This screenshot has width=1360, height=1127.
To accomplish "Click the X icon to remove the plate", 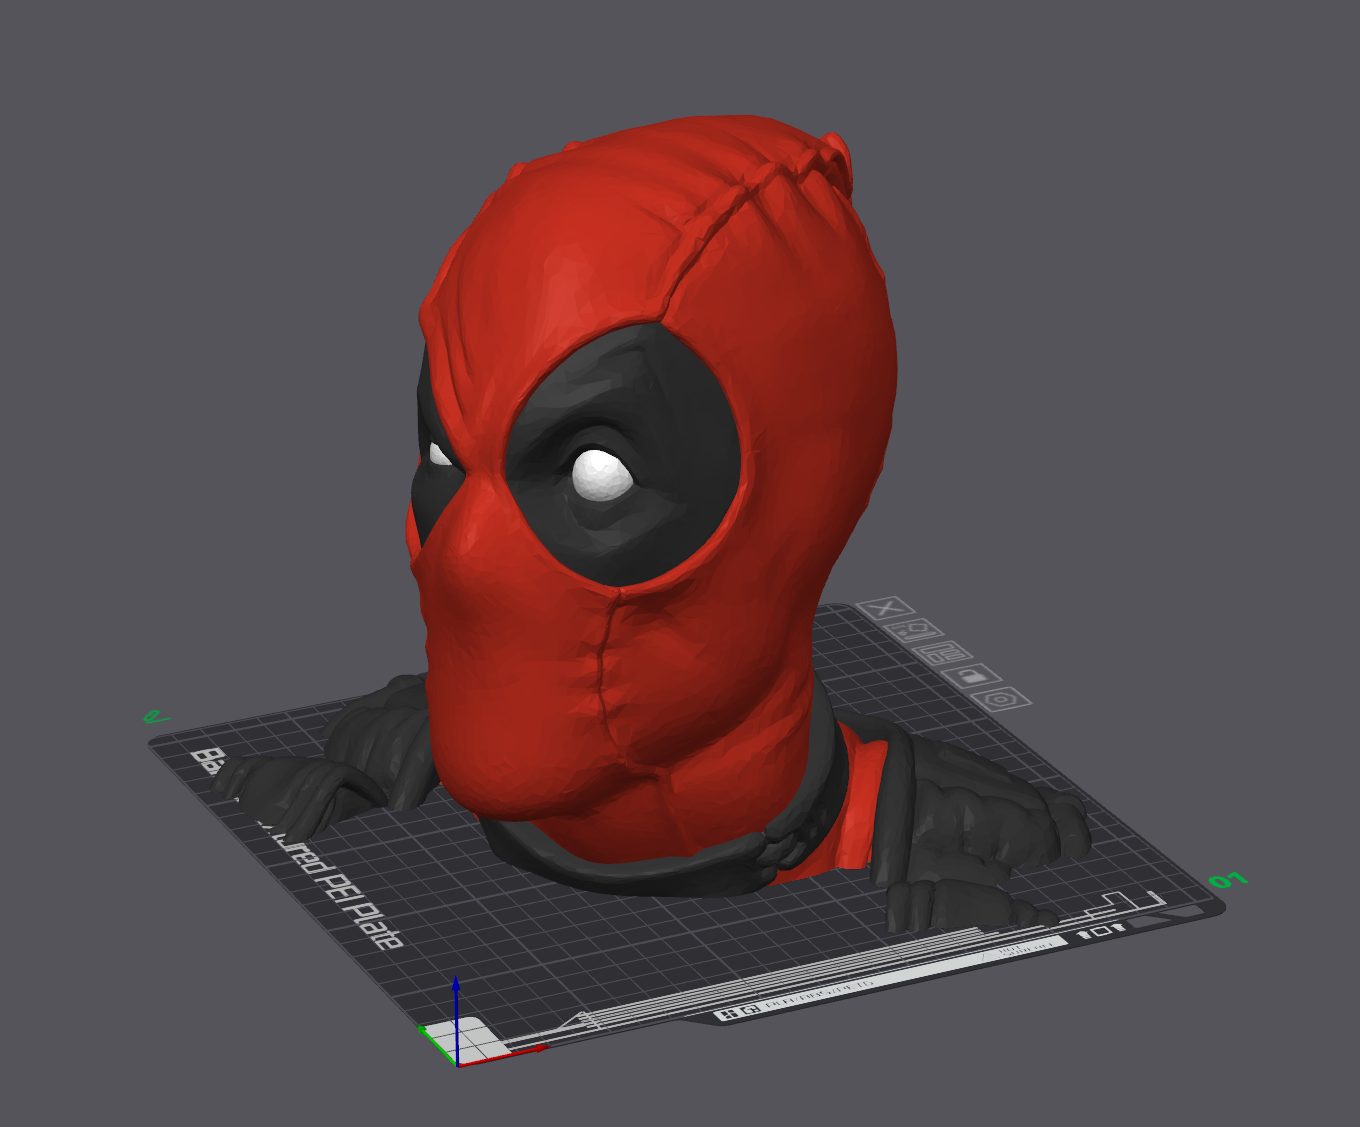I will [884, 608].
